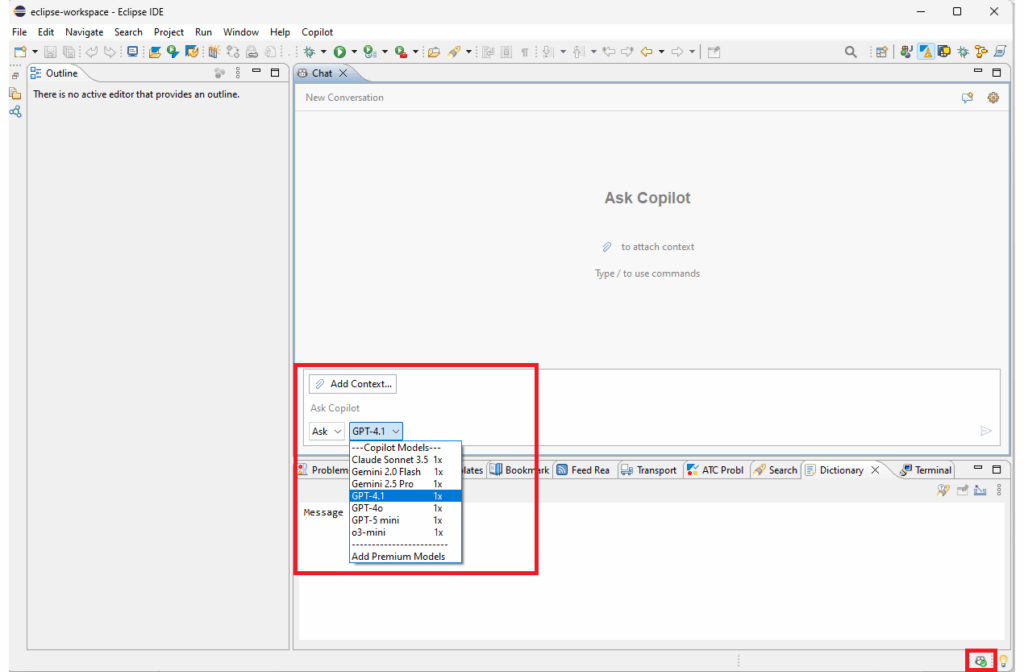The image size is (1024, 672).
Task: Collapse the GPT-4.1 model combo box
Action: coord(376,431)
